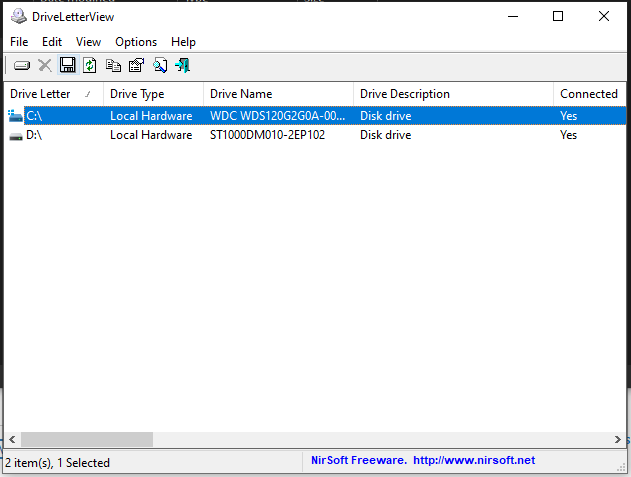Sort by Drive Name column header
Viewport: 631px width, 477px height.
pyautogui.click(x=278, y=94)
